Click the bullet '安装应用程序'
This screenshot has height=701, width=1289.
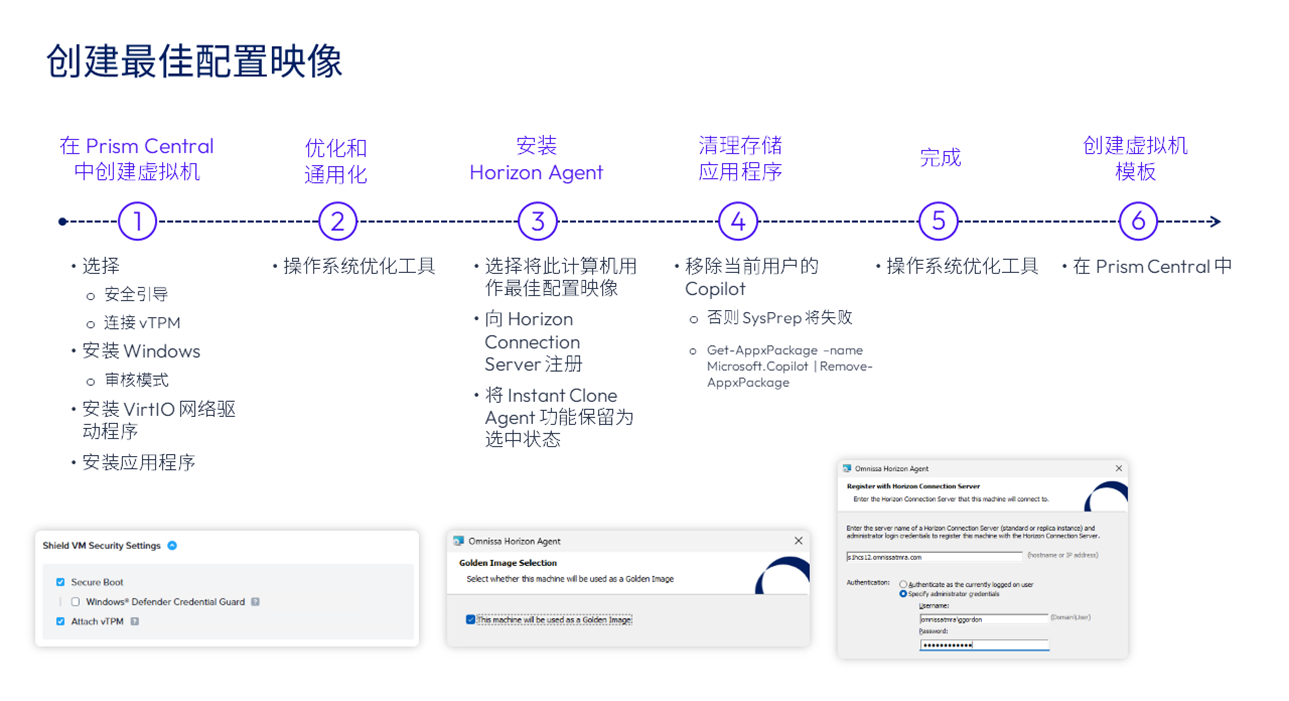pyautogui.click(x=139, y=462)
